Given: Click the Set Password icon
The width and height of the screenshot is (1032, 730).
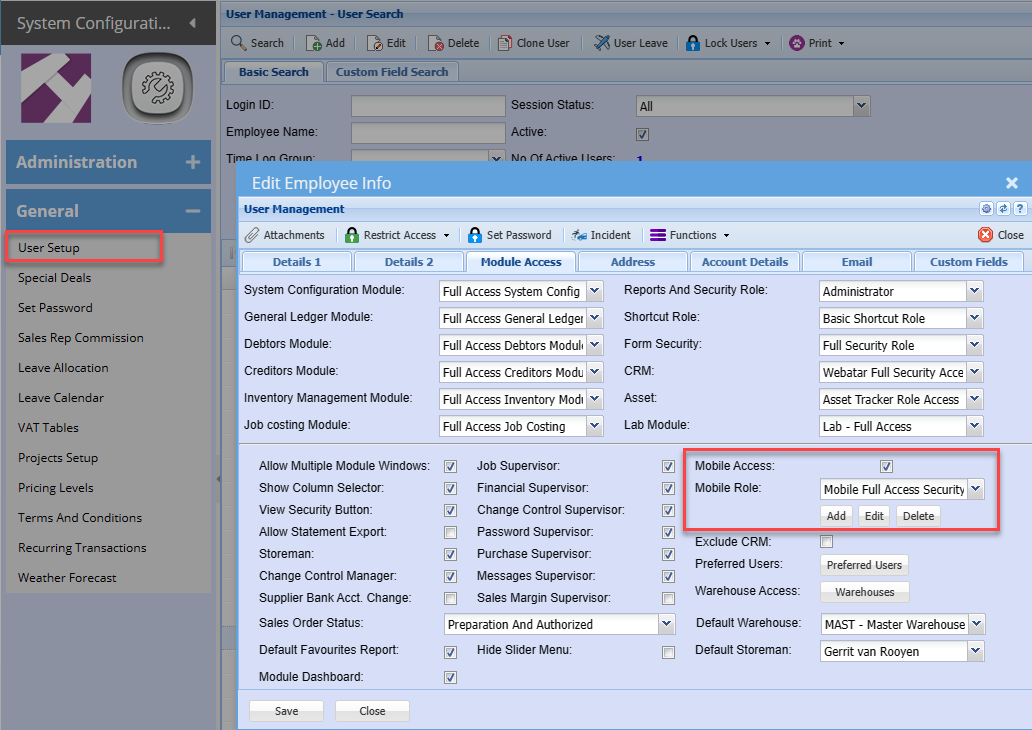Looking at the screenshot, I should pyautogui.click(x=475, y=235).
